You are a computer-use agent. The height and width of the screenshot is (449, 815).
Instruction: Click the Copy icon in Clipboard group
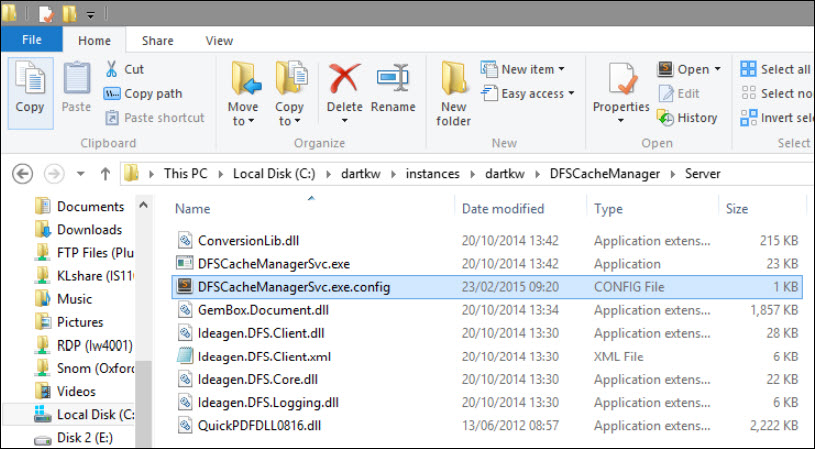[30, 79]
